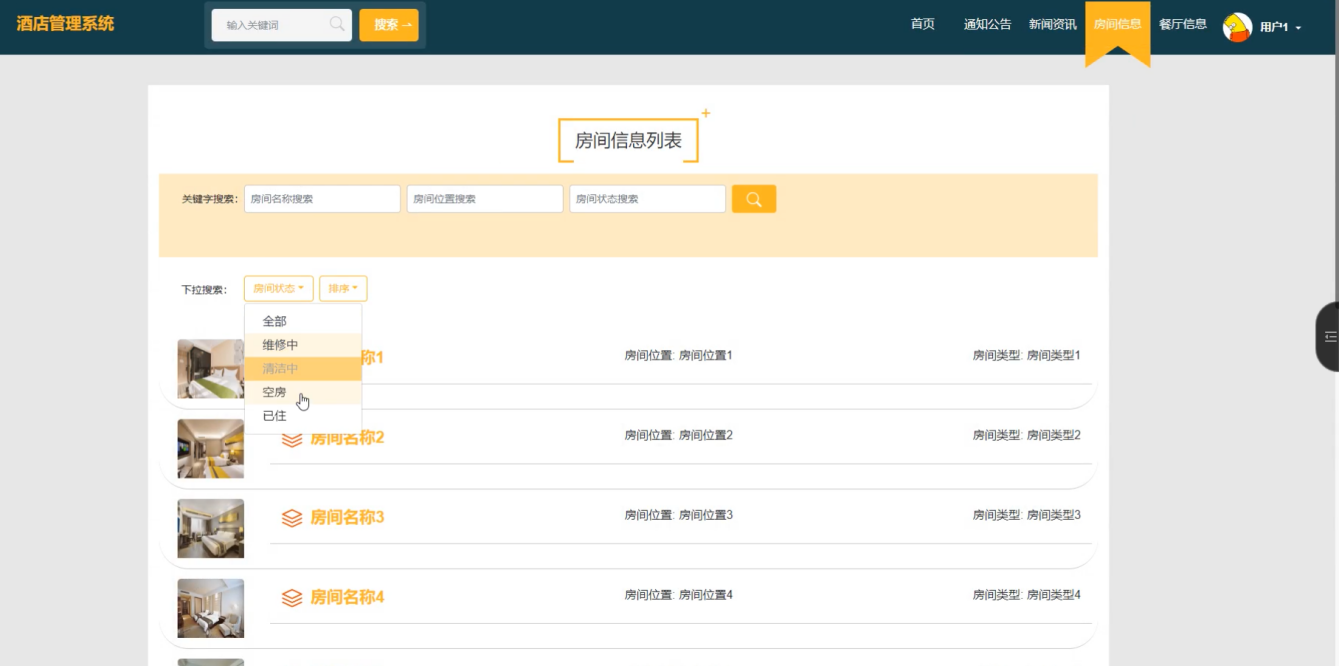Screen dimensions: 1339x666
Task: Click text 房间位置: 房间位置3
Action: tap(679, 515)
